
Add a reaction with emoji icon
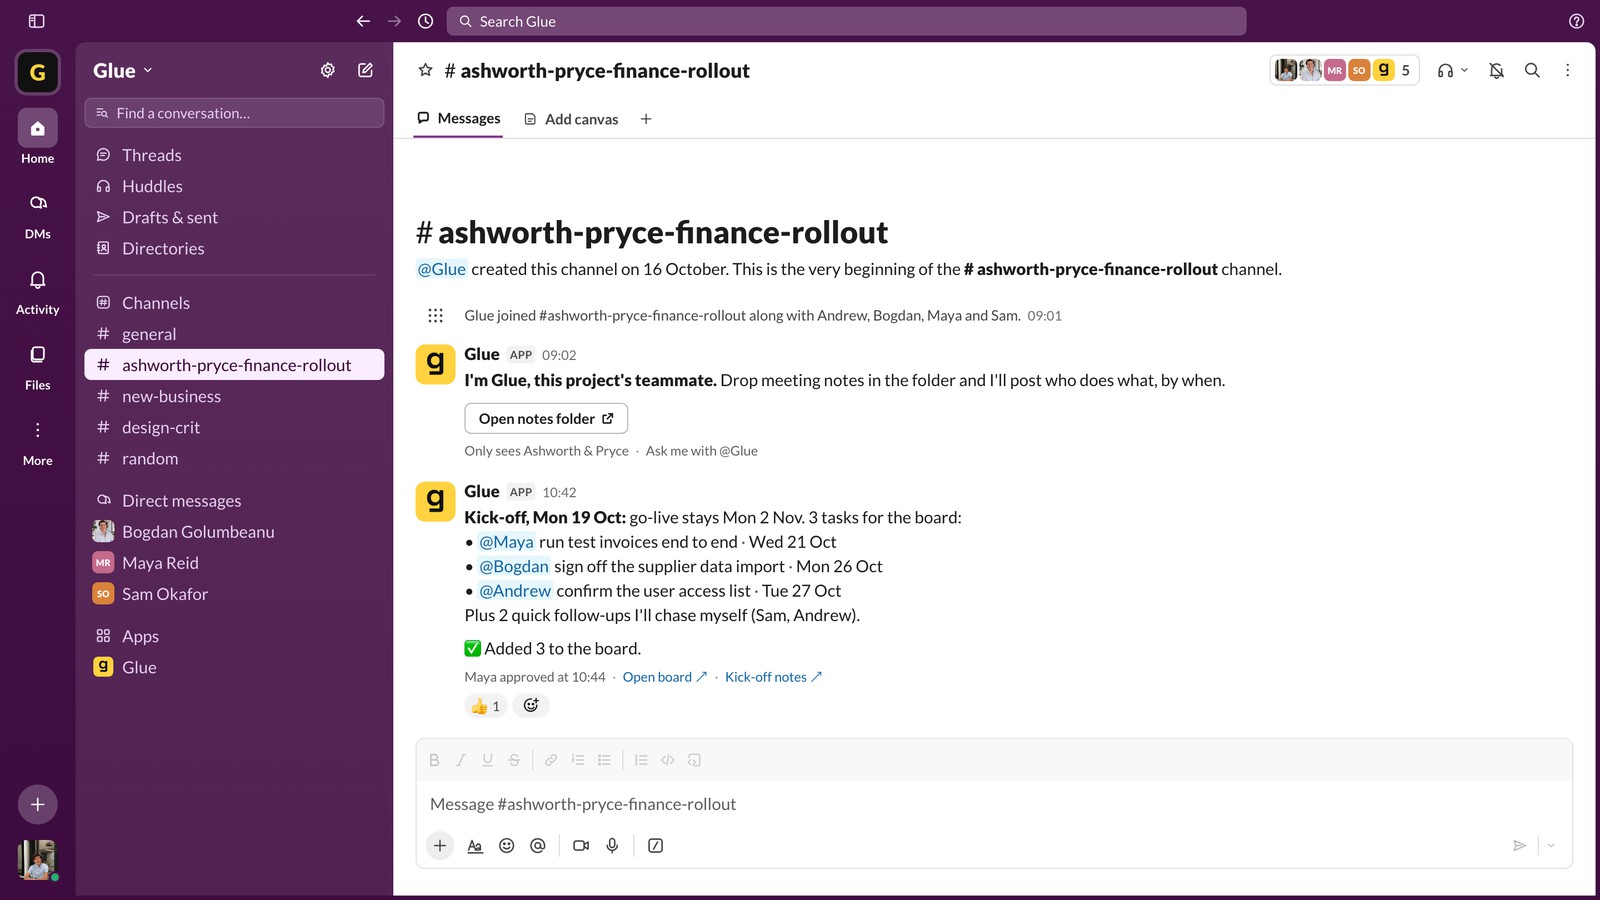coord(531,706)
